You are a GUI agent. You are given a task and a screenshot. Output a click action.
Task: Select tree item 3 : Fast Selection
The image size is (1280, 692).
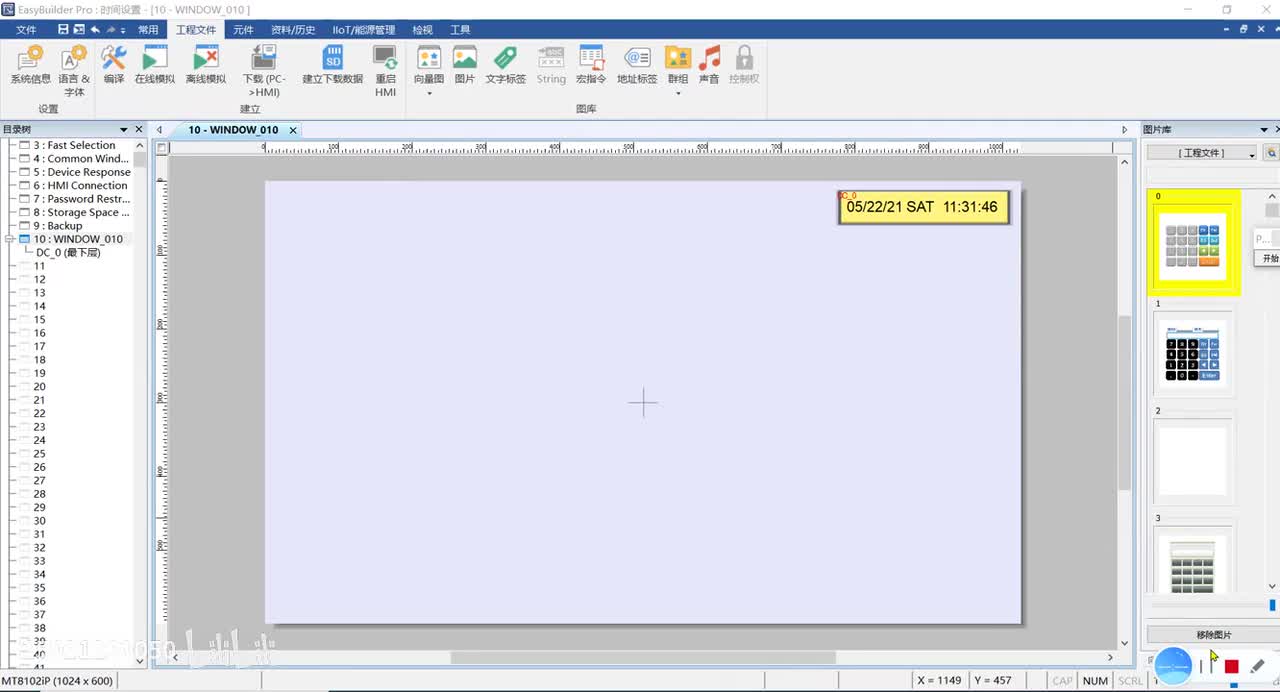[x=75, y=145]
